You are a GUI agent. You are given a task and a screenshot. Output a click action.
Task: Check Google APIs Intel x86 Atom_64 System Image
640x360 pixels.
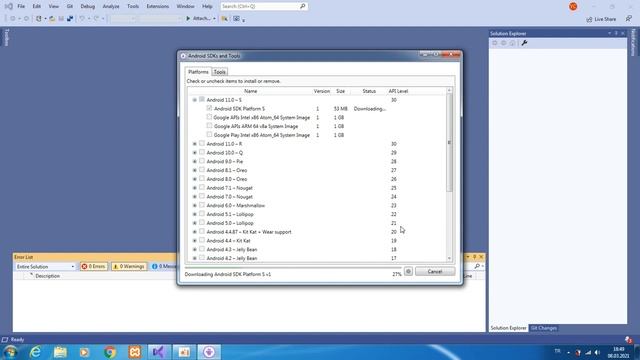209,117
